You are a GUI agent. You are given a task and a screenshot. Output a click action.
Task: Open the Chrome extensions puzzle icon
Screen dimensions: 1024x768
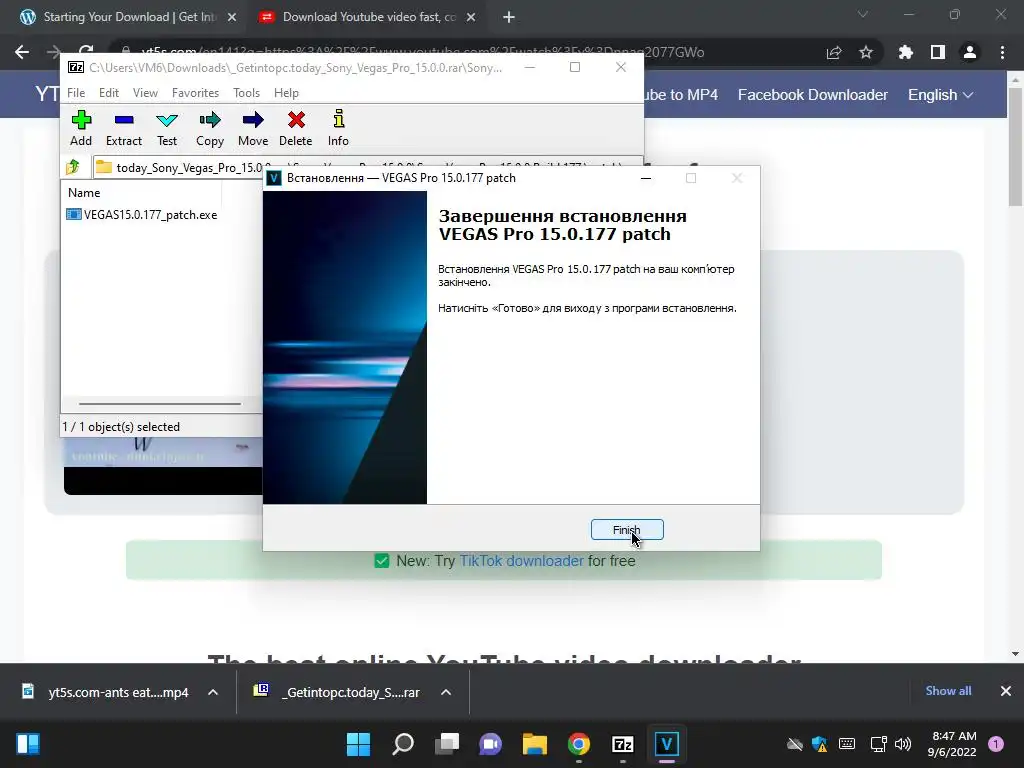tap(906, 52)
